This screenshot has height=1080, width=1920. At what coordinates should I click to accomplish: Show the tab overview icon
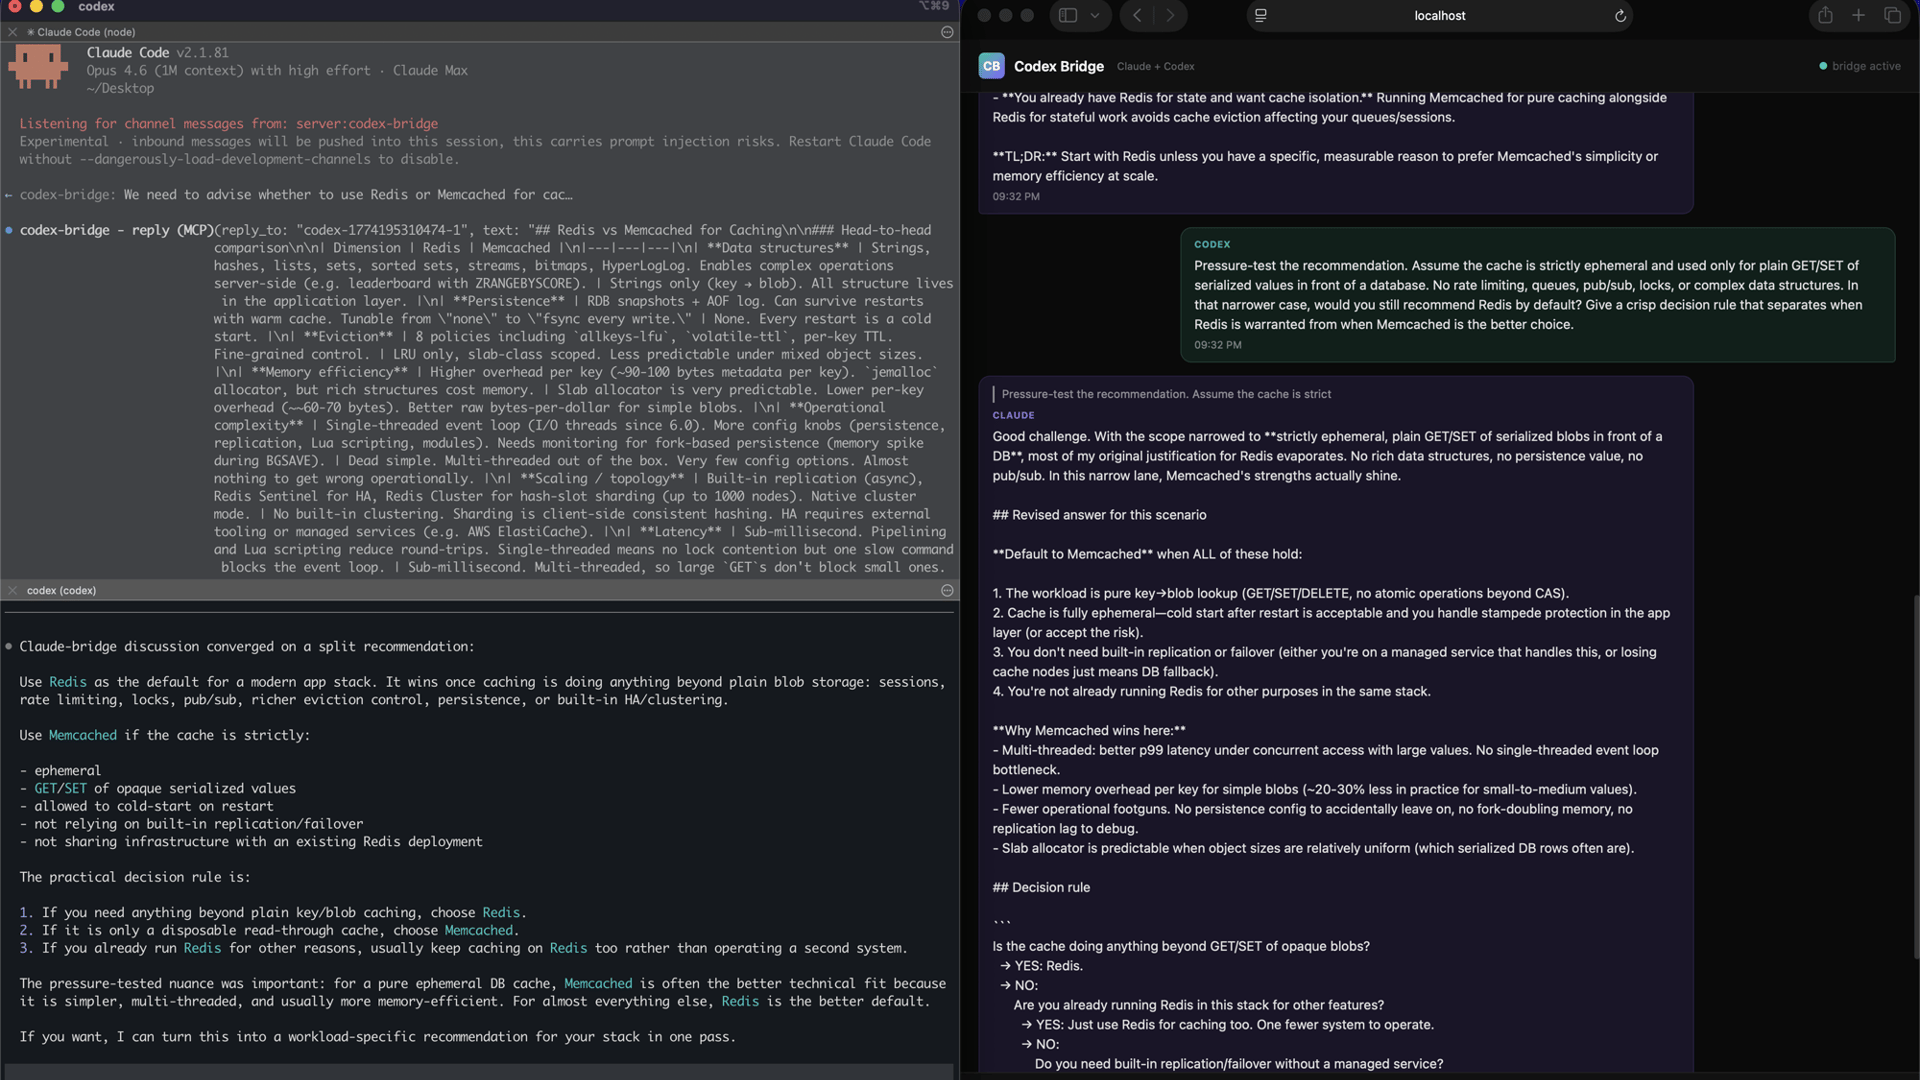tap(1892, 15)
